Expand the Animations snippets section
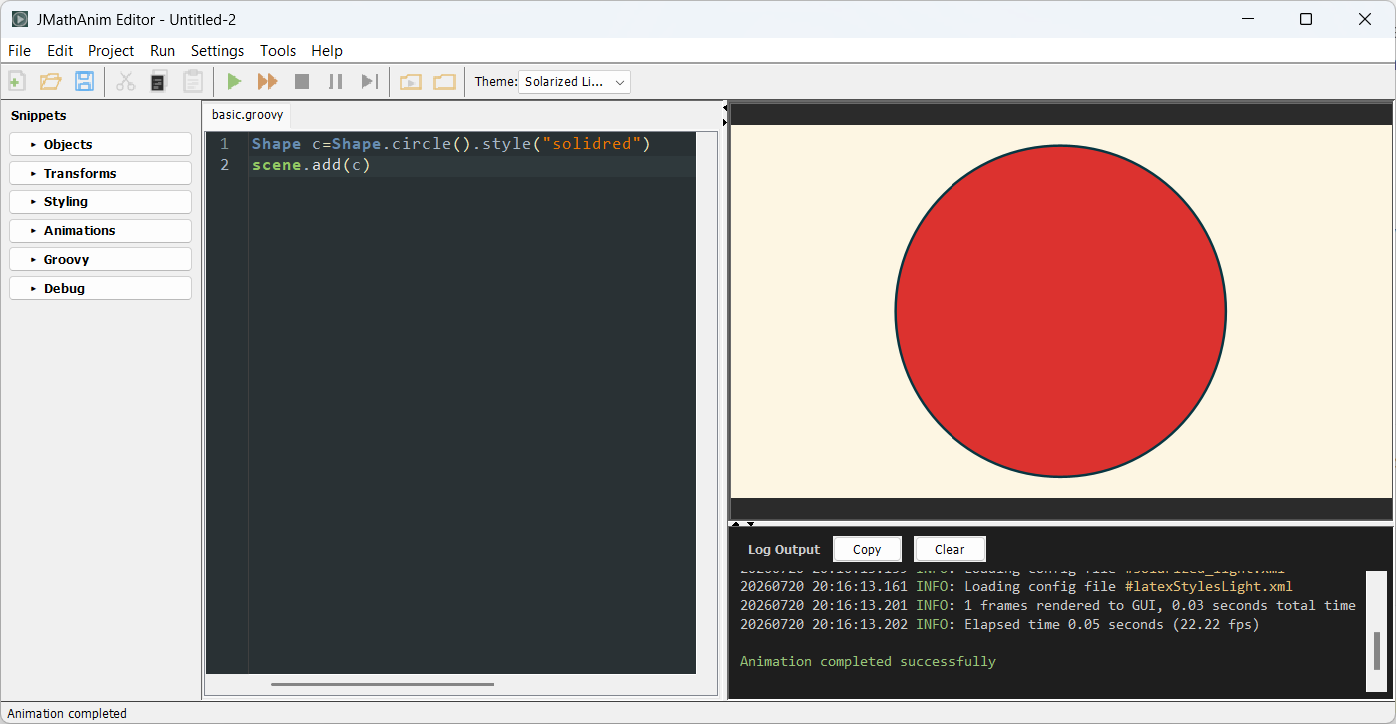Viewport: 1396px width, 724px height. click(x=100, y=231)
